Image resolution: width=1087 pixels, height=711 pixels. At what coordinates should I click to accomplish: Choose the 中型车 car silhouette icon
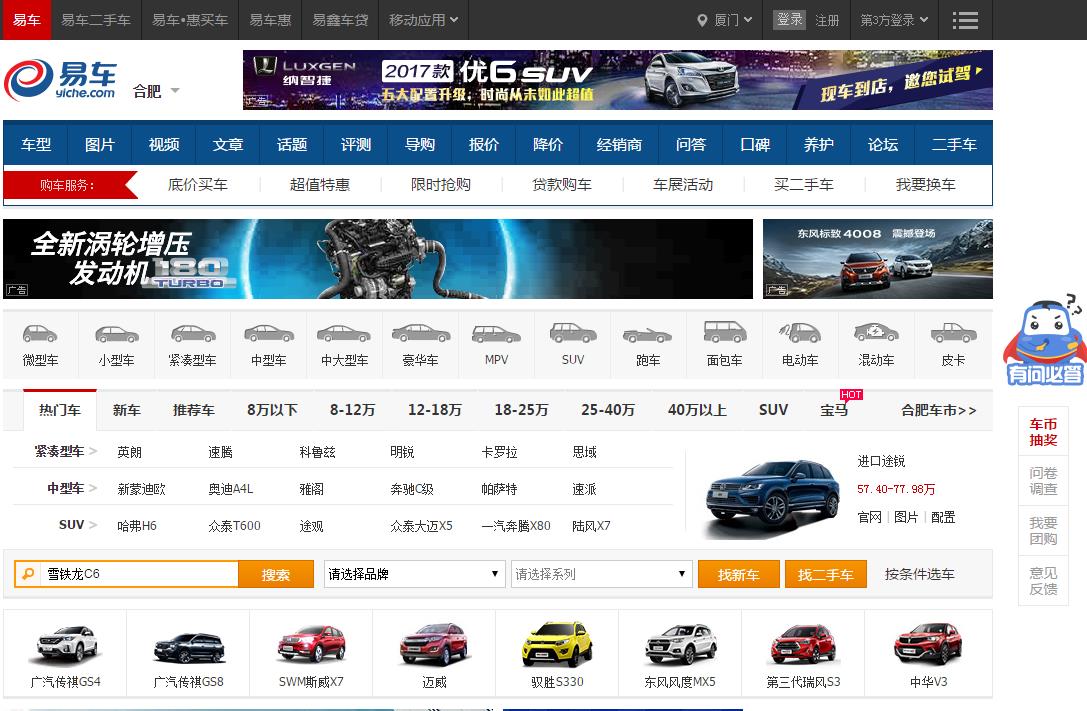point(269,334)
